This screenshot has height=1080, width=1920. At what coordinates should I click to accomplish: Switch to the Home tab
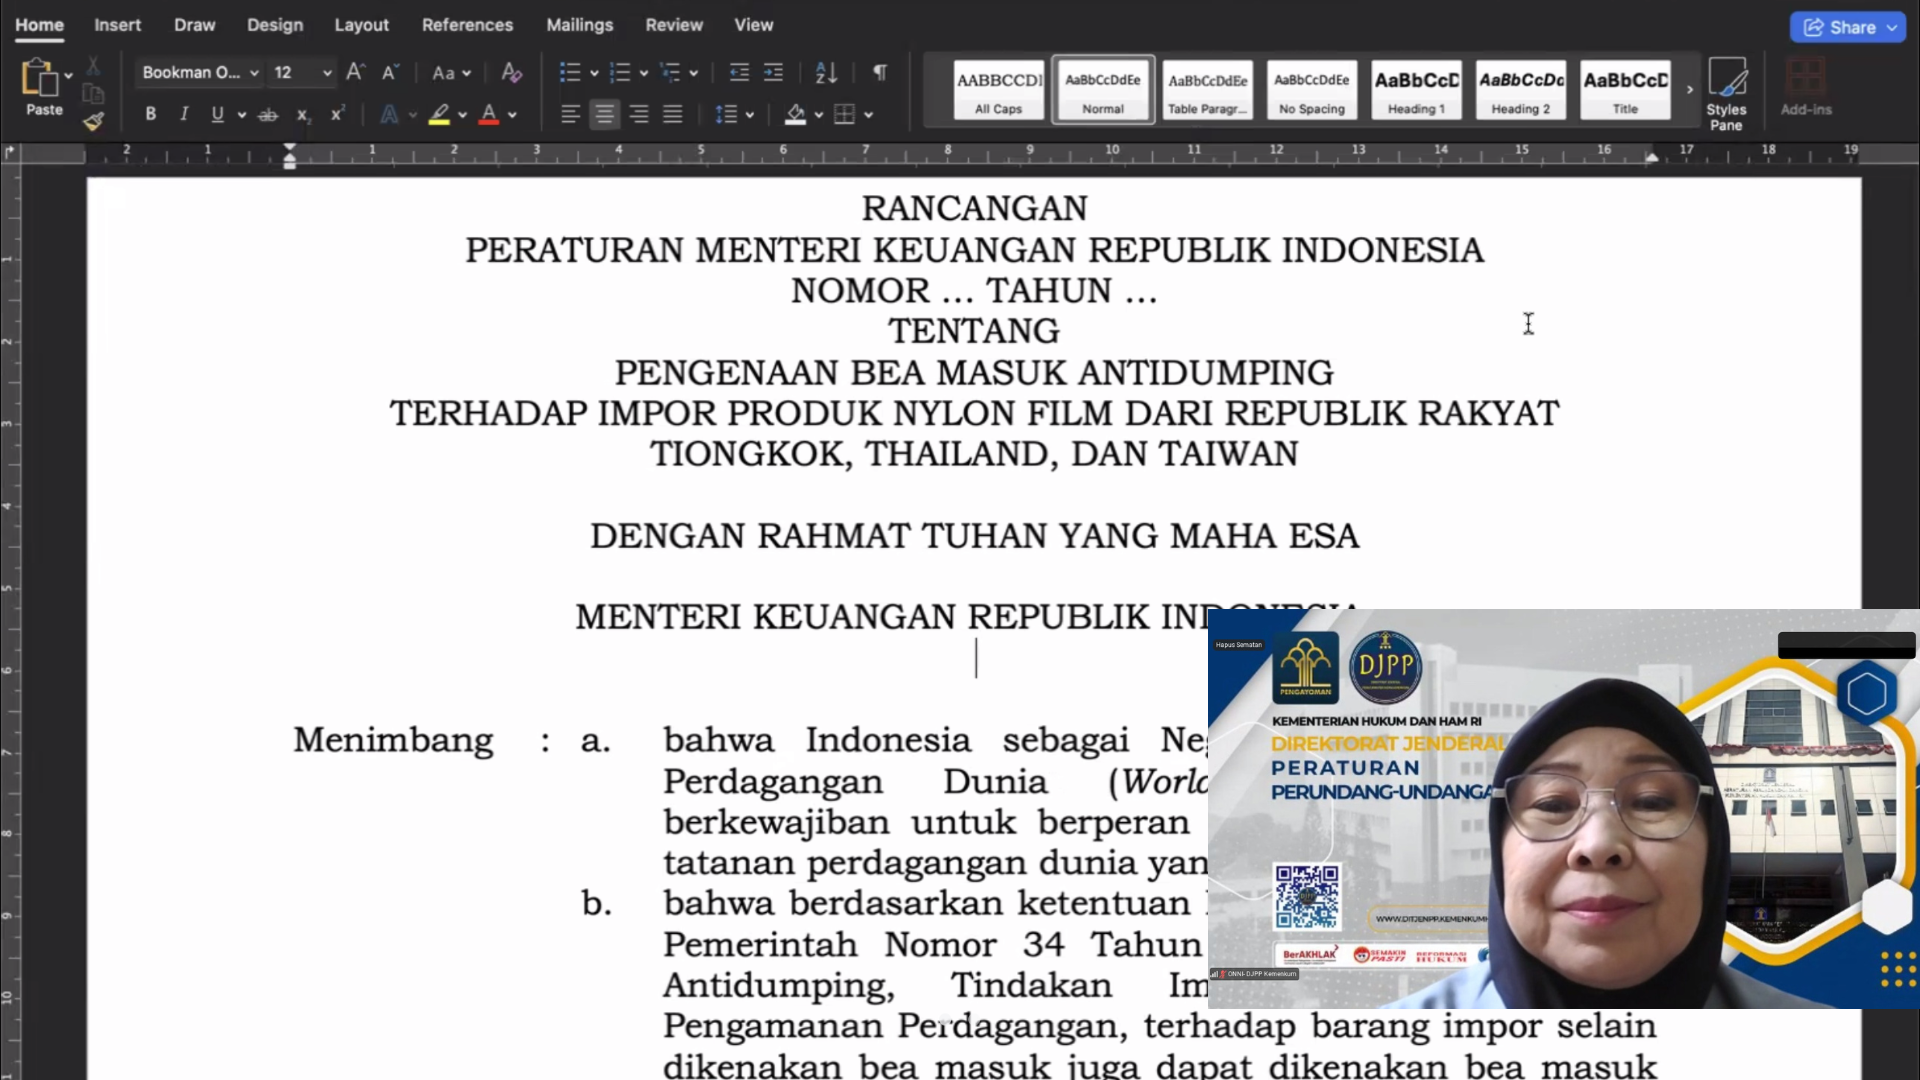[39, 25]
